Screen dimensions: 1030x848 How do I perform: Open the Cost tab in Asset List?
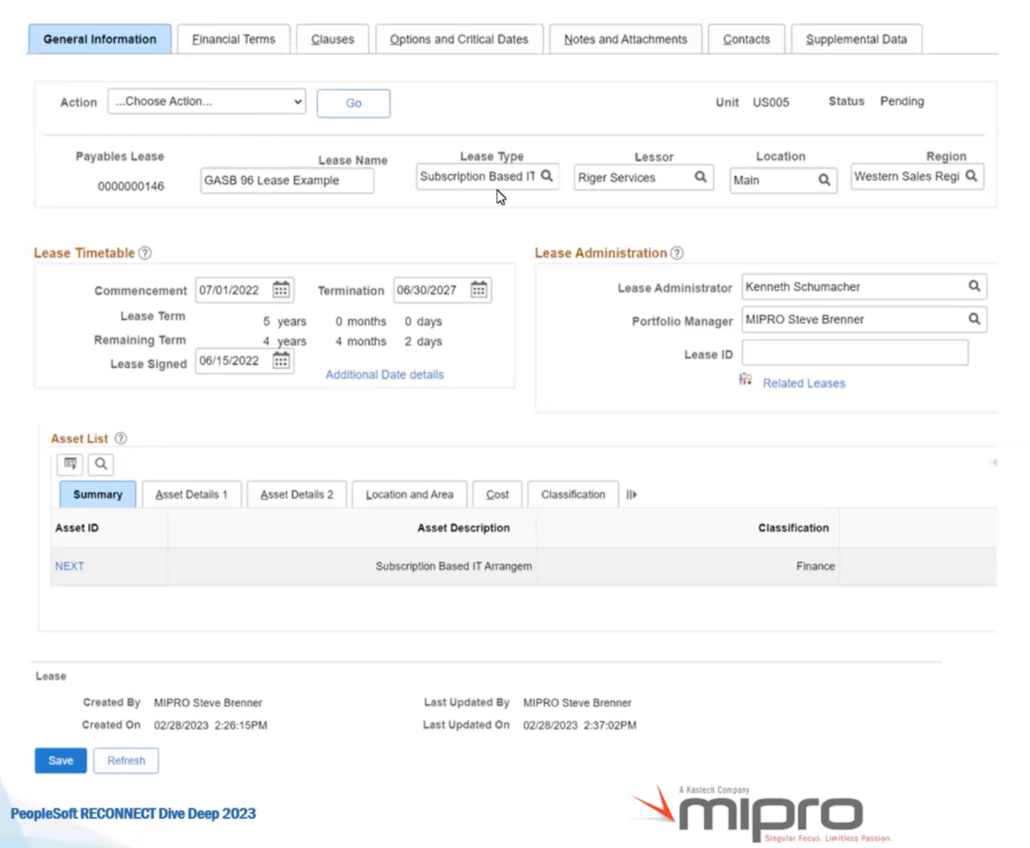[x=497, y=493]
